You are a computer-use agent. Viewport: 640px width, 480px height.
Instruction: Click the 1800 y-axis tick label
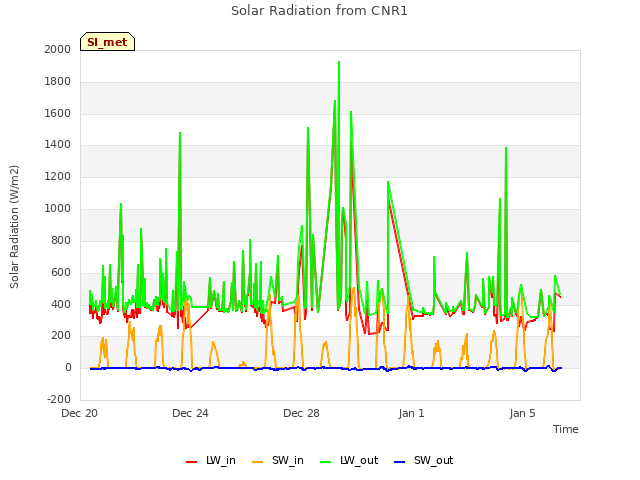click(x=58, y=82)
